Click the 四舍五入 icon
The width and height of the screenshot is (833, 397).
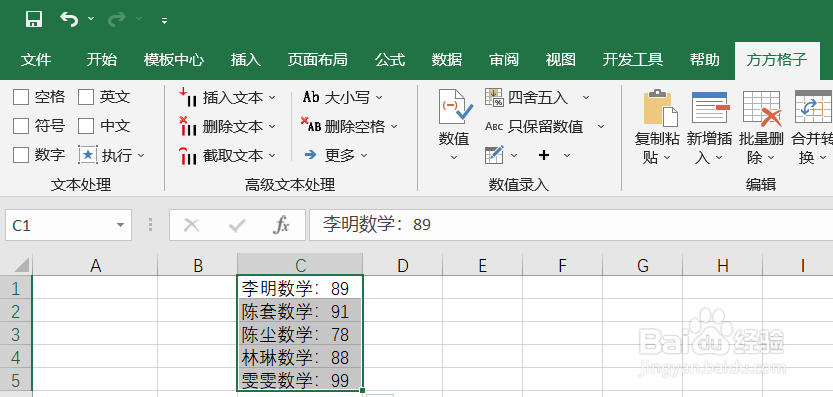pyautogui.click(x=494, y=97)
